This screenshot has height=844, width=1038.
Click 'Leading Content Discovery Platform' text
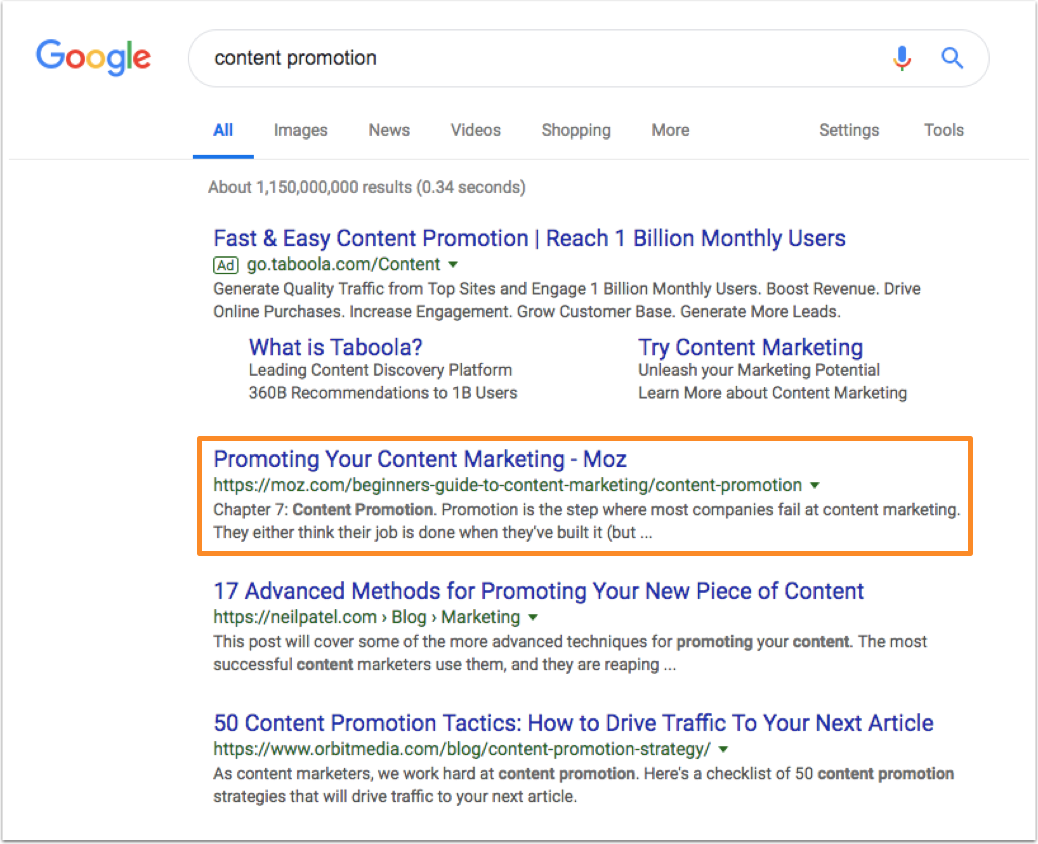[x=381, y=370]
